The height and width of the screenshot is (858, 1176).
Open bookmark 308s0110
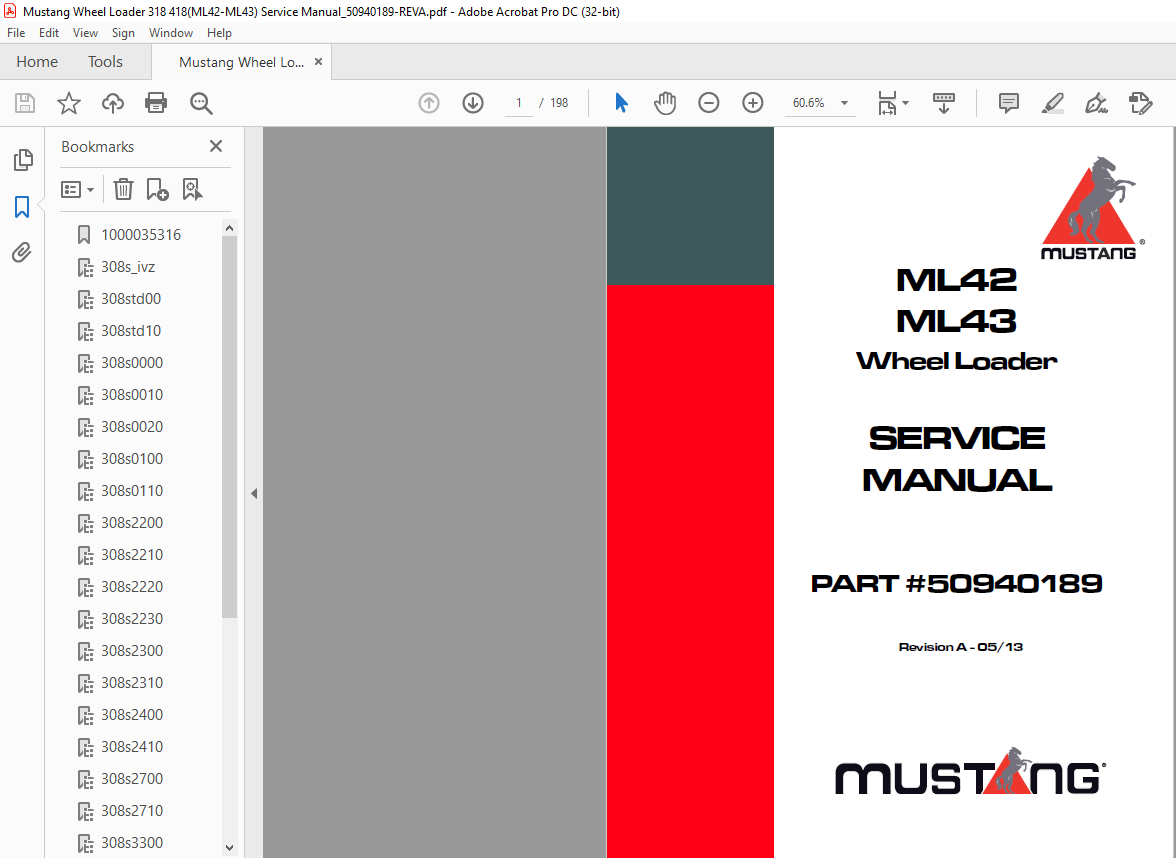pyautogui.click(x=132, y=490)
